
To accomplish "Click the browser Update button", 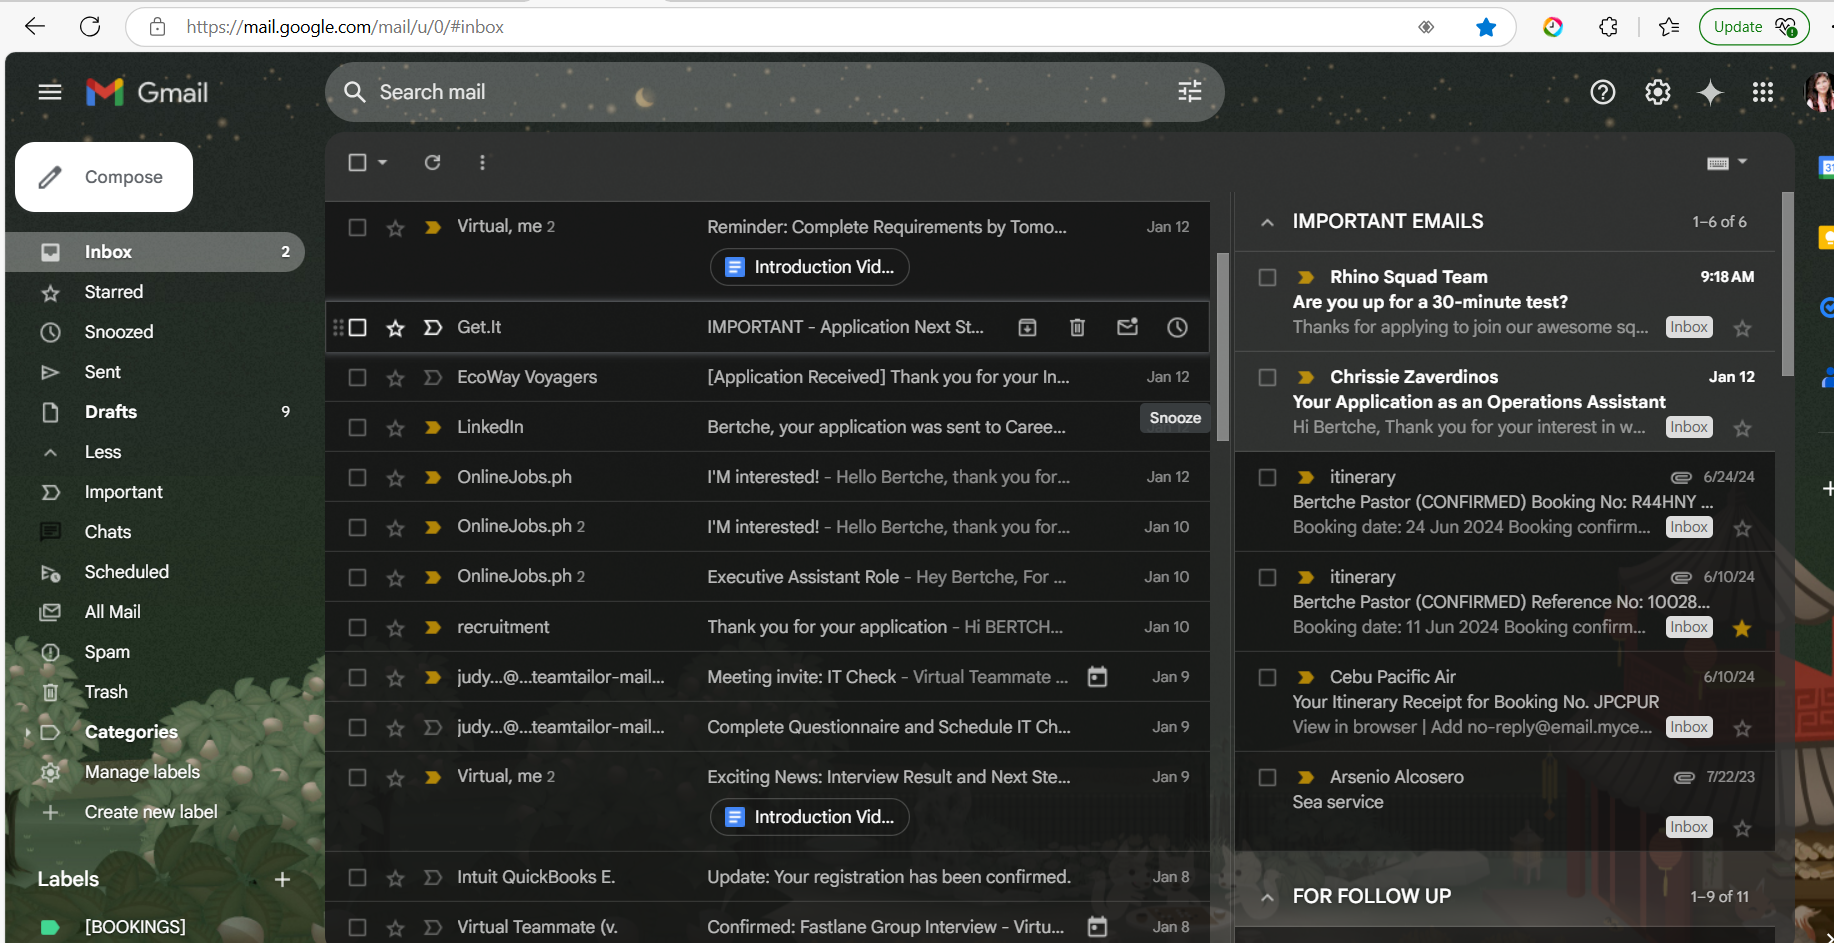I will (1754, 27).
